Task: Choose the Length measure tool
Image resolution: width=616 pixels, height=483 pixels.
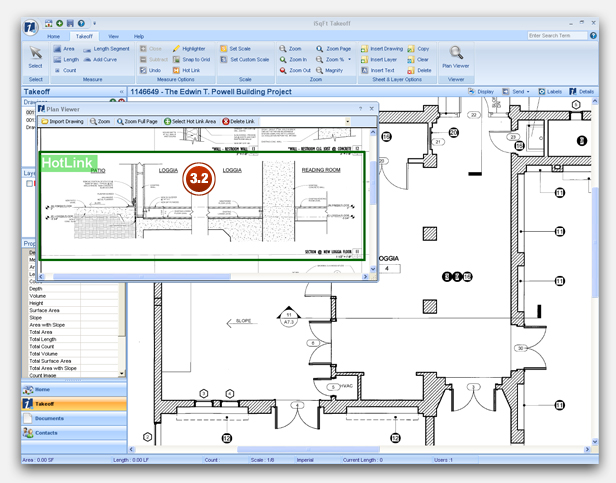Action: click(66, 59)
